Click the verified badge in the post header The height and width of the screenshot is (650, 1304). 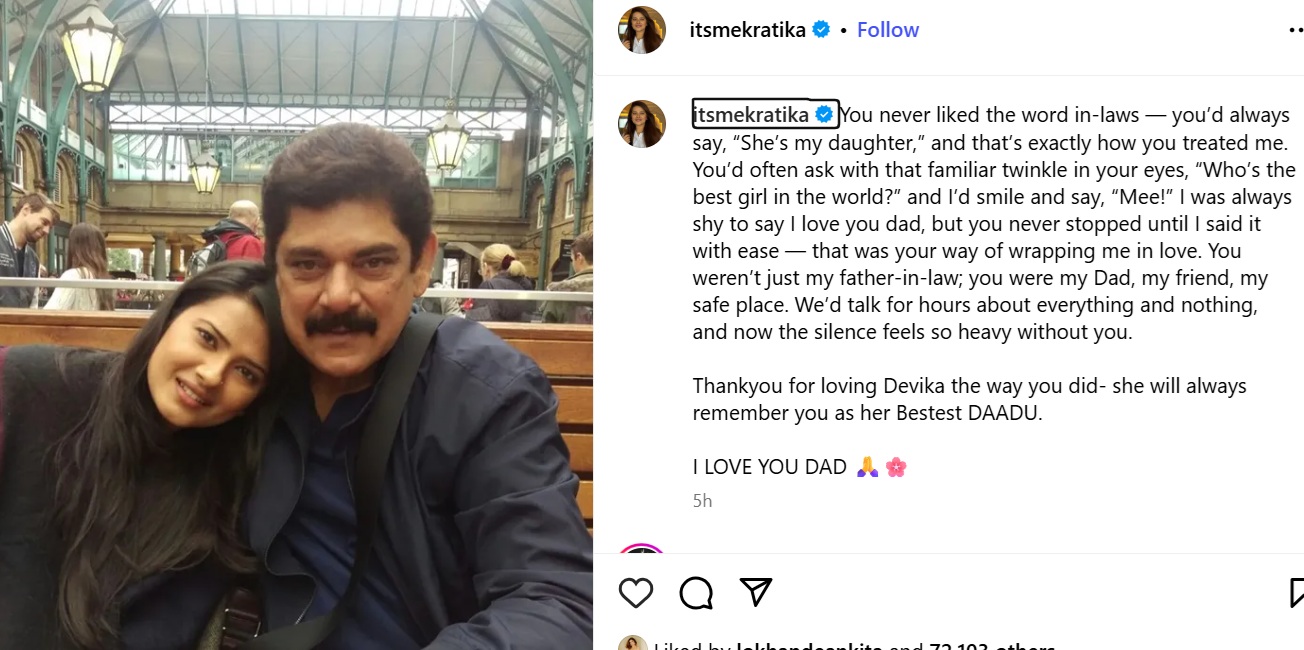821,30
